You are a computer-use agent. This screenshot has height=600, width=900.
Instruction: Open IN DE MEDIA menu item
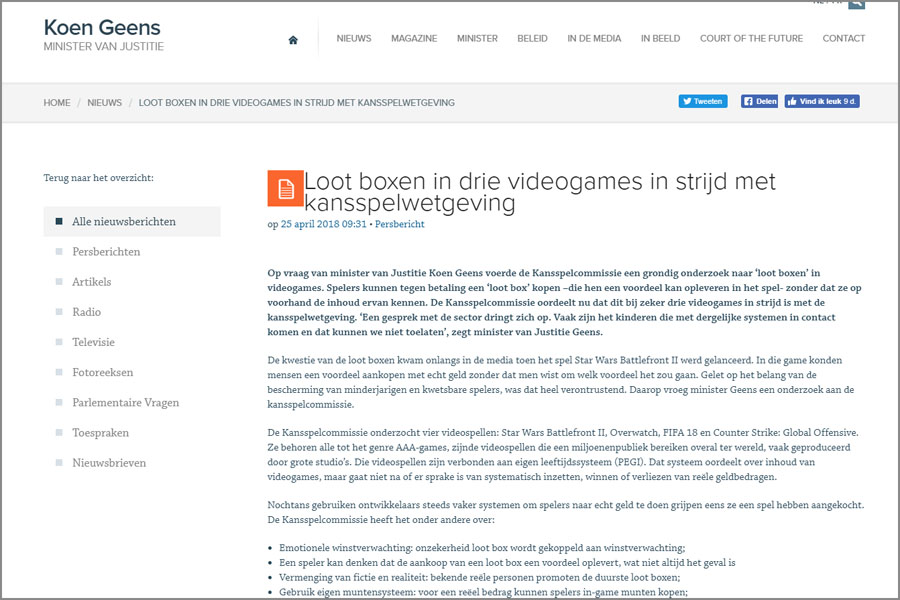(594, 38)
